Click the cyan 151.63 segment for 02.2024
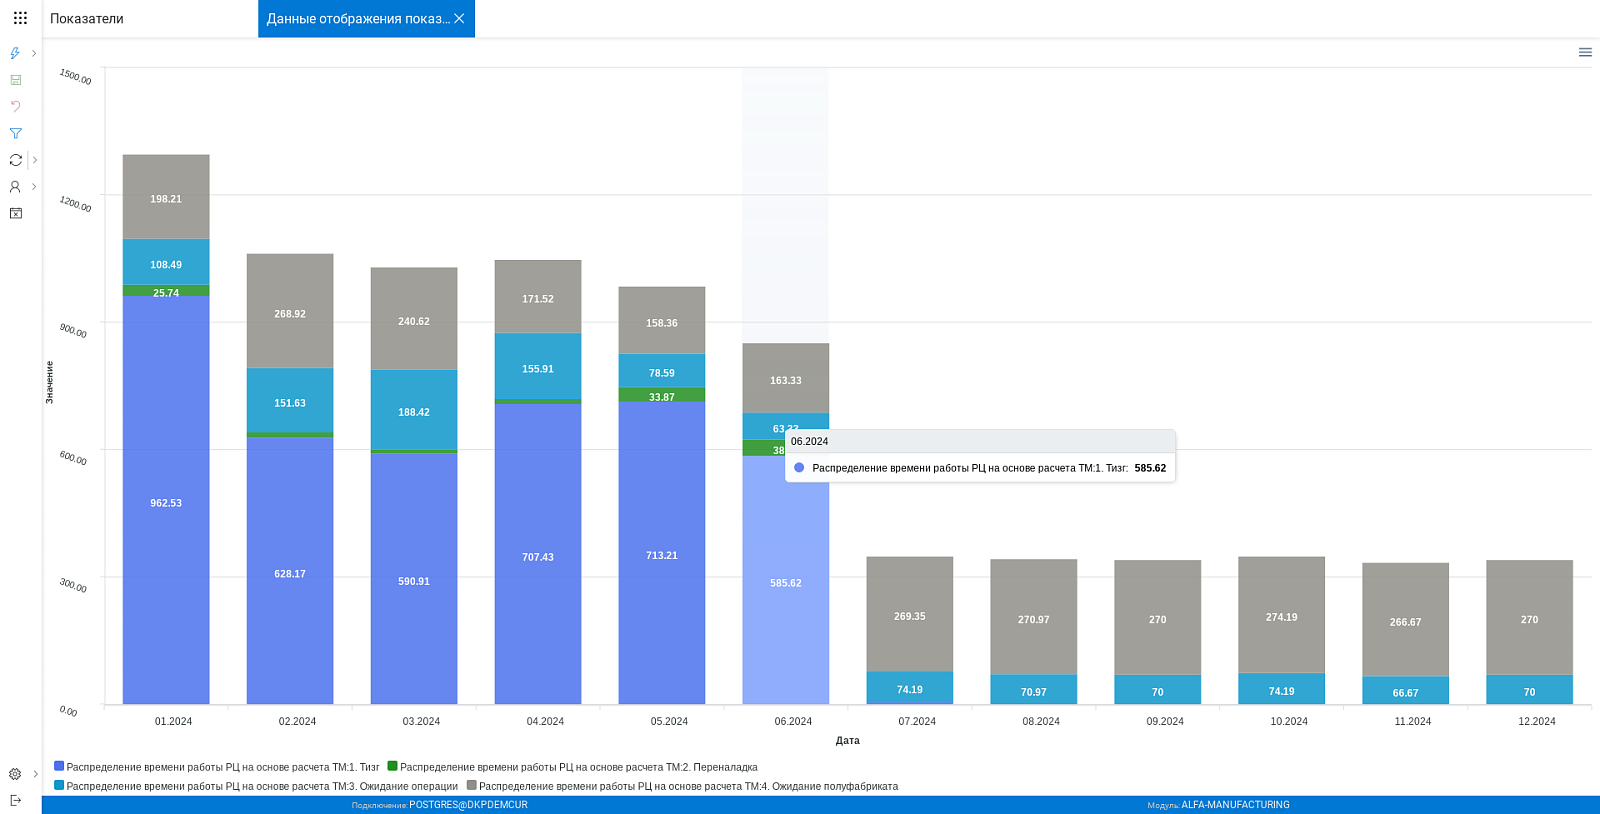The height and width of the screenshot is (814, 1600). pyautogui.click(x=290, y=400)
